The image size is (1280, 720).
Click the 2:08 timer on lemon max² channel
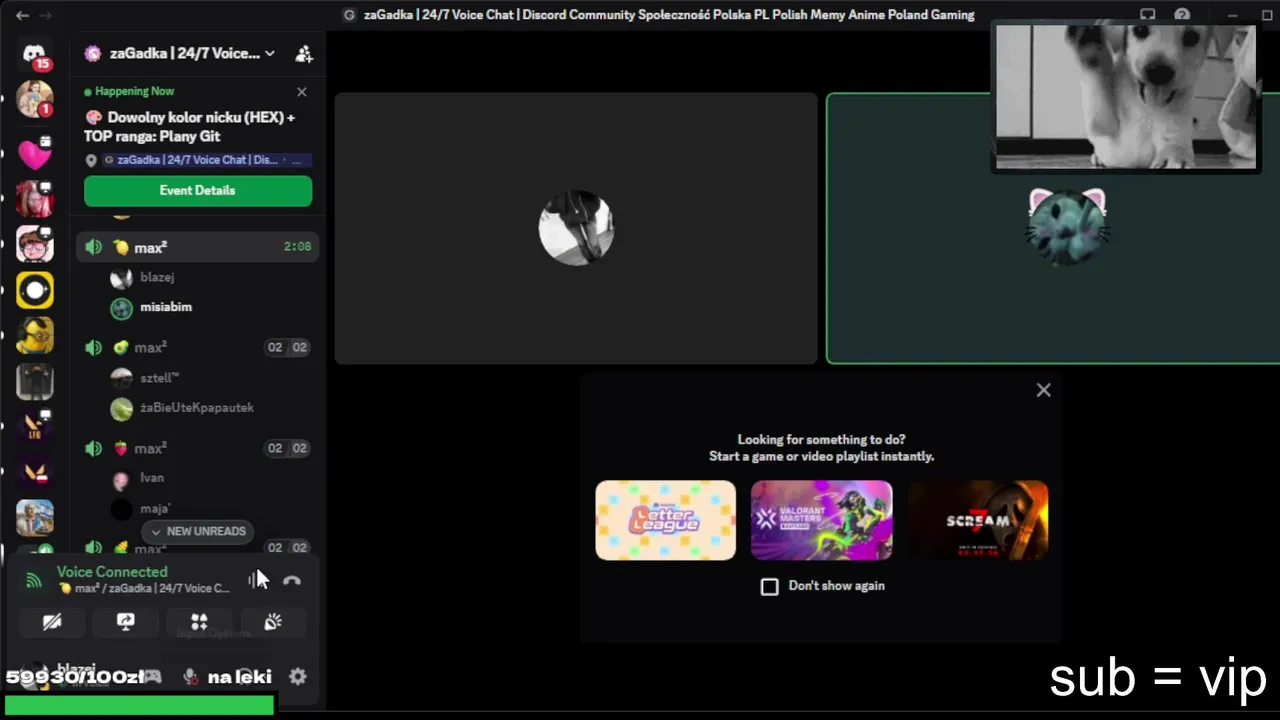pyautogui.click(x=297, y=247)
